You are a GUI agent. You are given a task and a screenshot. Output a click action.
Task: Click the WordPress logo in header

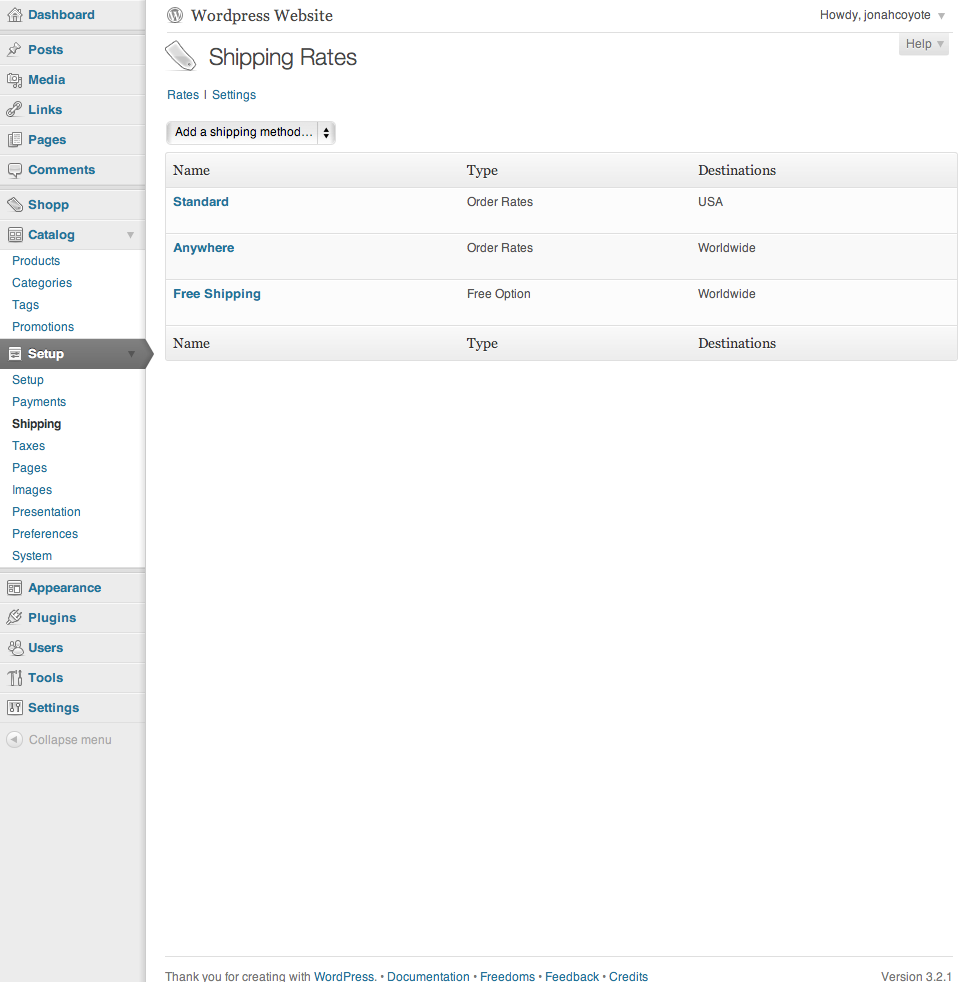(175, 15)
